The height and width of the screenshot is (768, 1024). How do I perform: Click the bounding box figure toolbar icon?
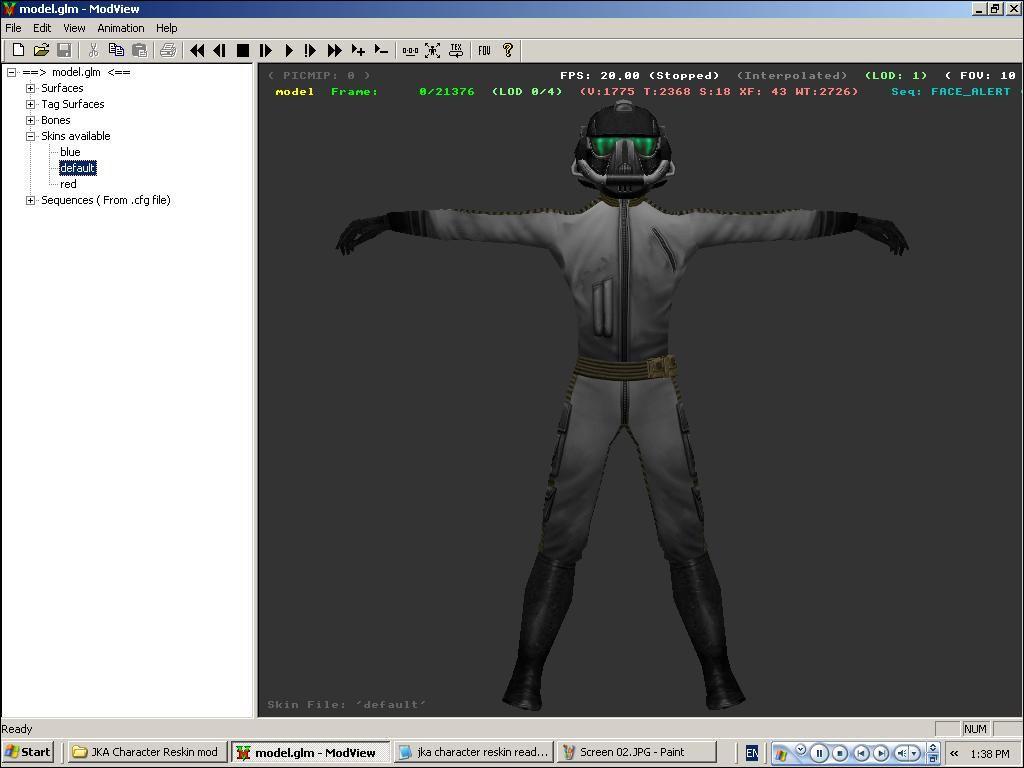pos(433,50)
